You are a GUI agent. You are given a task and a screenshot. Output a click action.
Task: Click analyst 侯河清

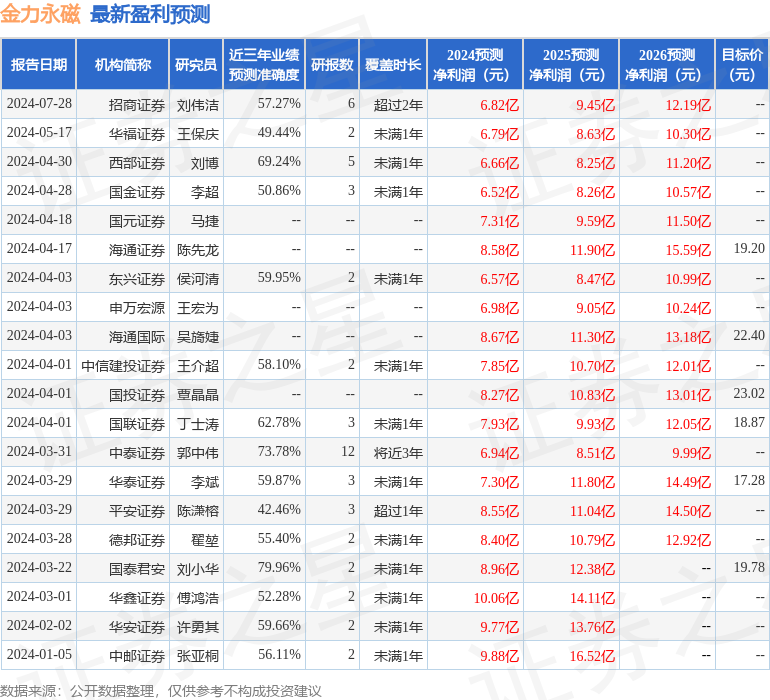(198, 279)
